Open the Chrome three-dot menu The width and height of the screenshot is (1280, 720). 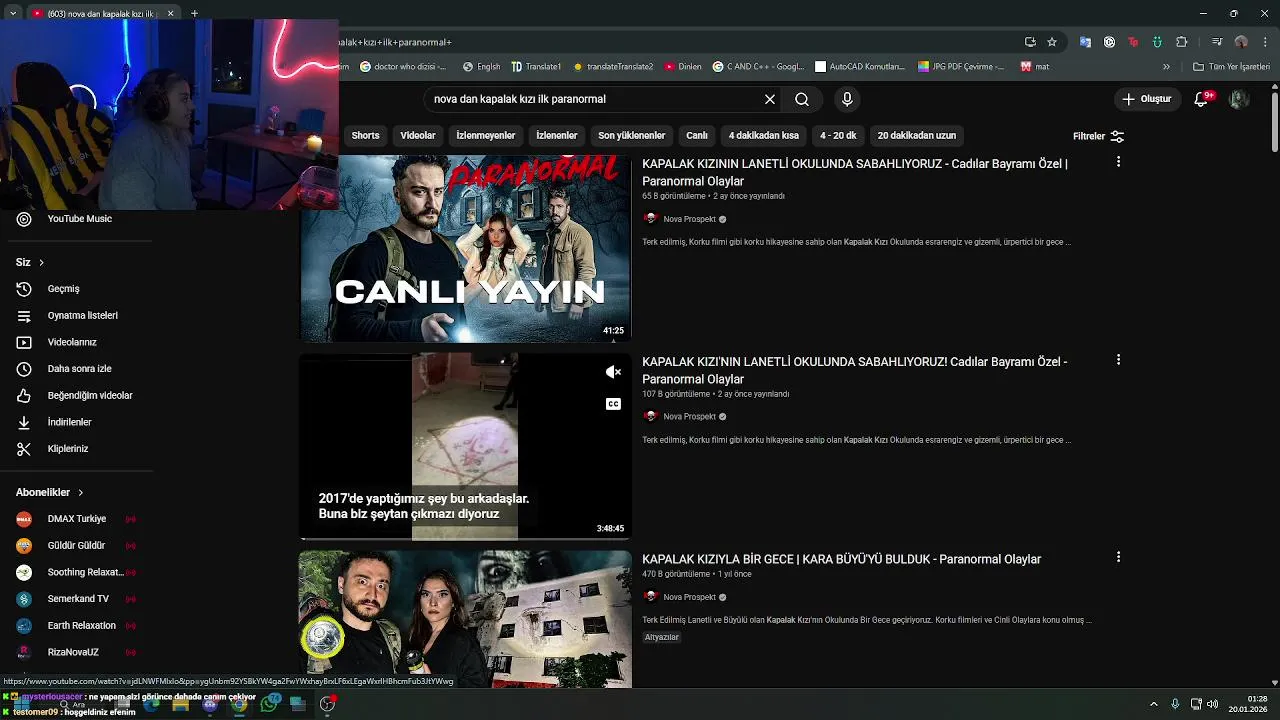pos(1264,42)
